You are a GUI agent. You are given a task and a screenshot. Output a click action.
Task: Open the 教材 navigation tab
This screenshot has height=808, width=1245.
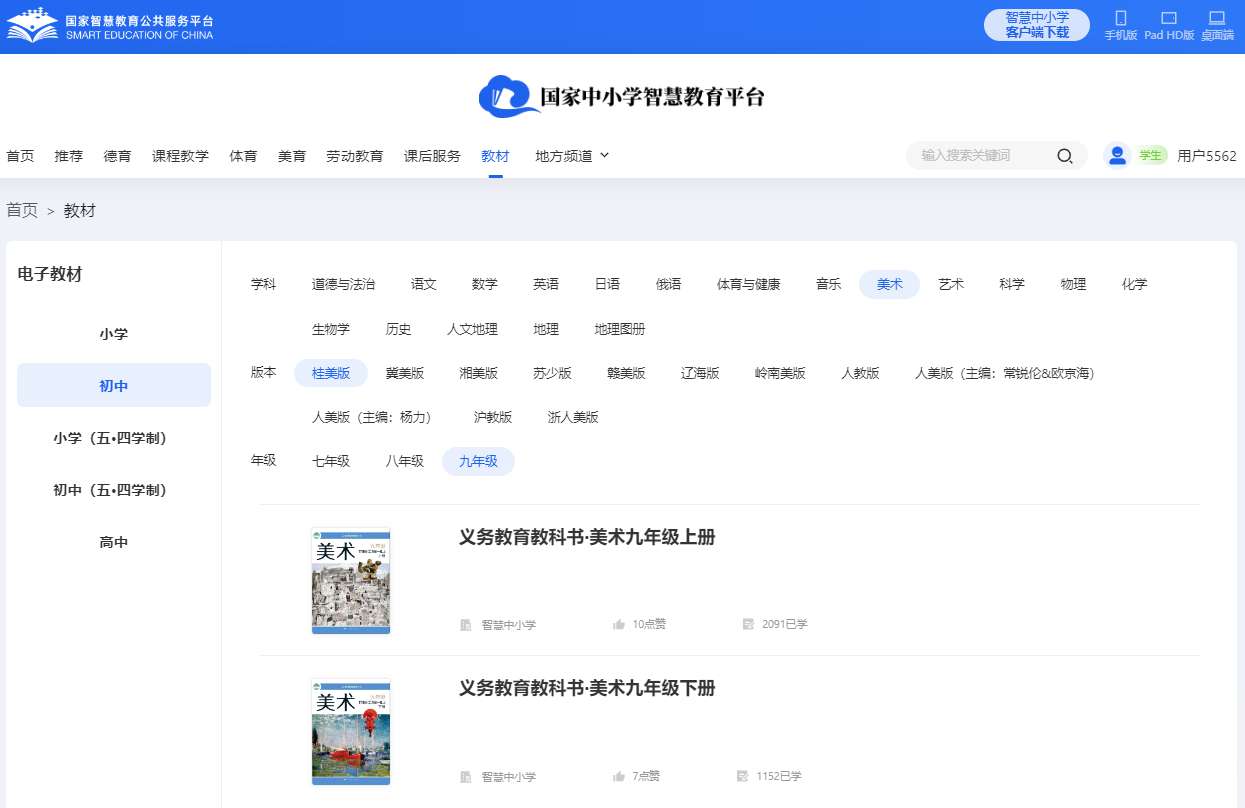pos(495,156)
